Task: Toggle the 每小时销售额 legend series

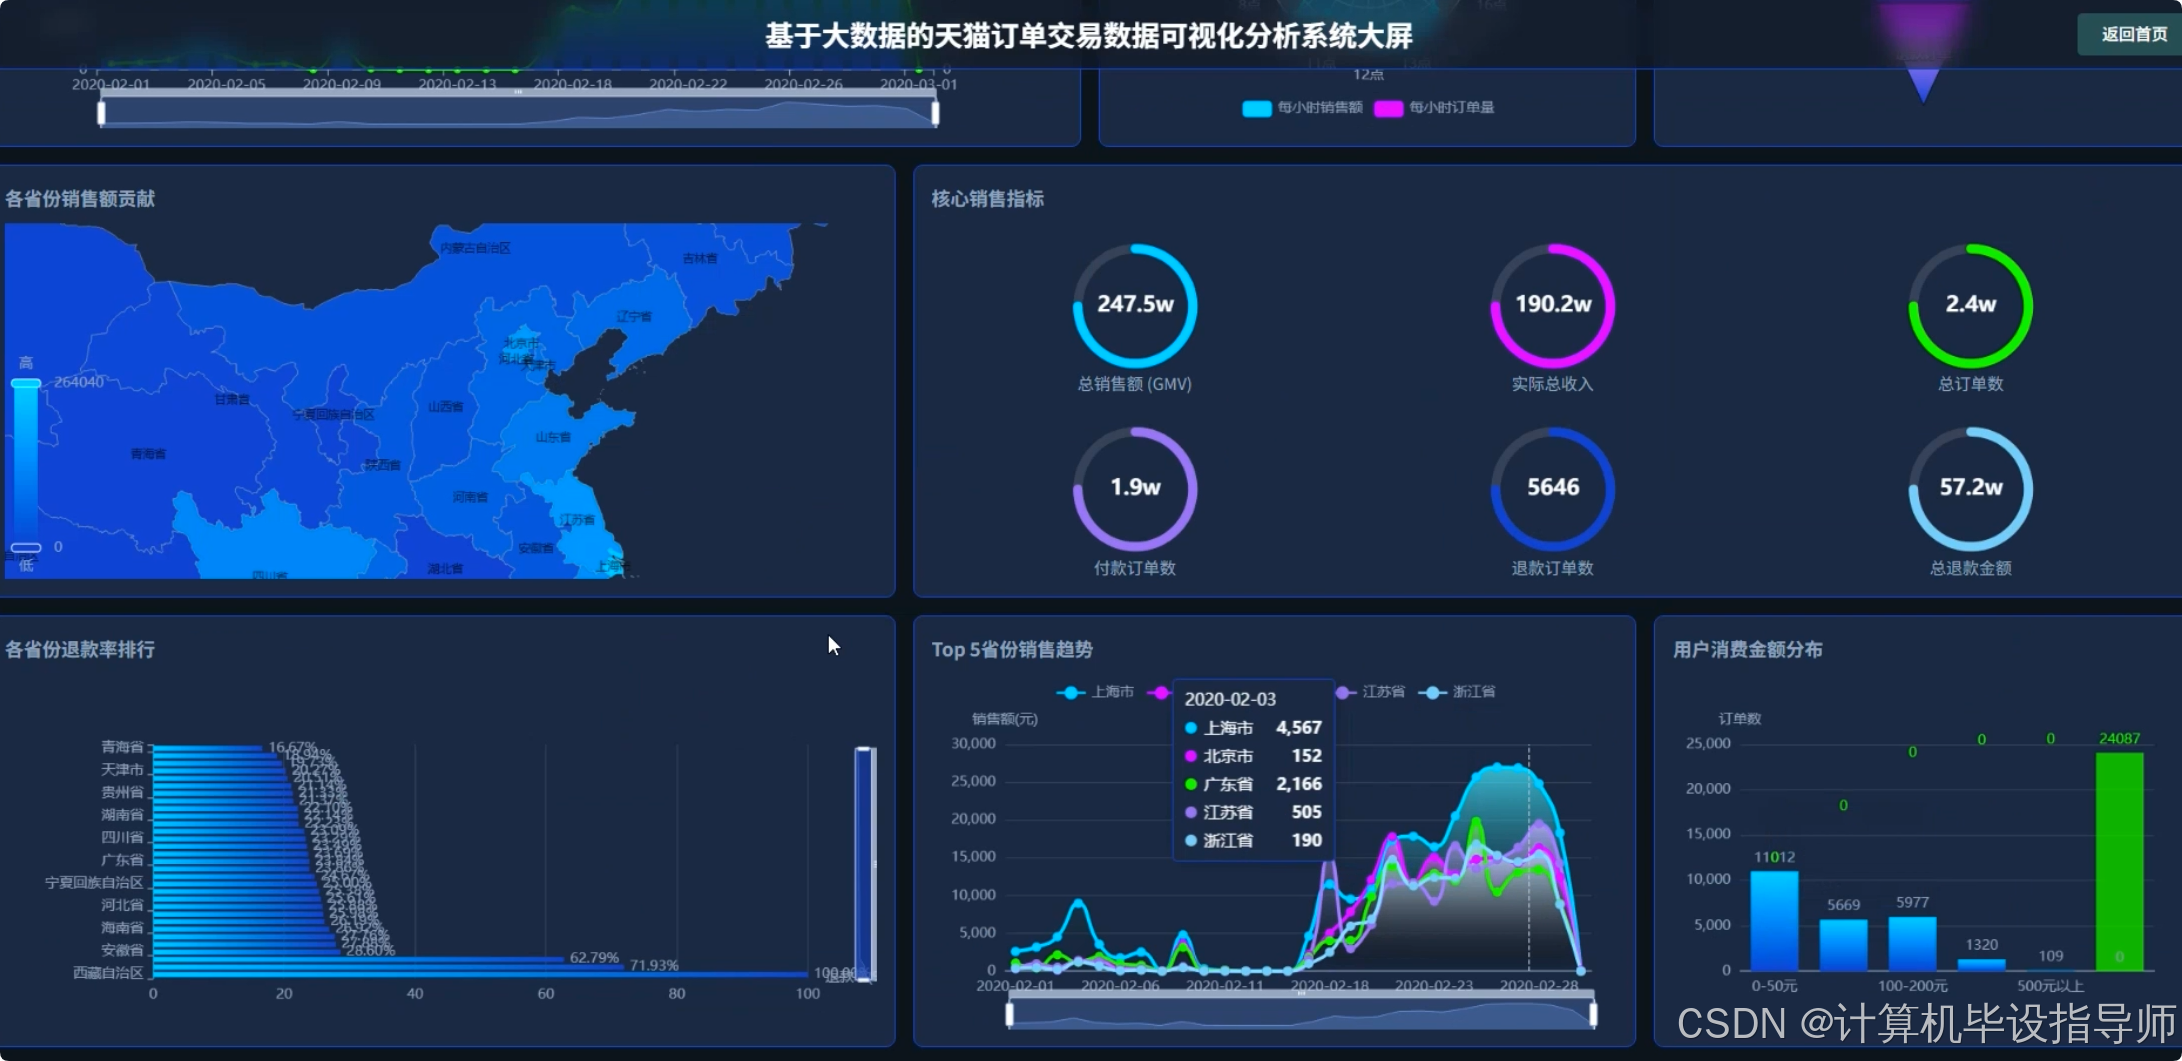Action: point(1302,108)
